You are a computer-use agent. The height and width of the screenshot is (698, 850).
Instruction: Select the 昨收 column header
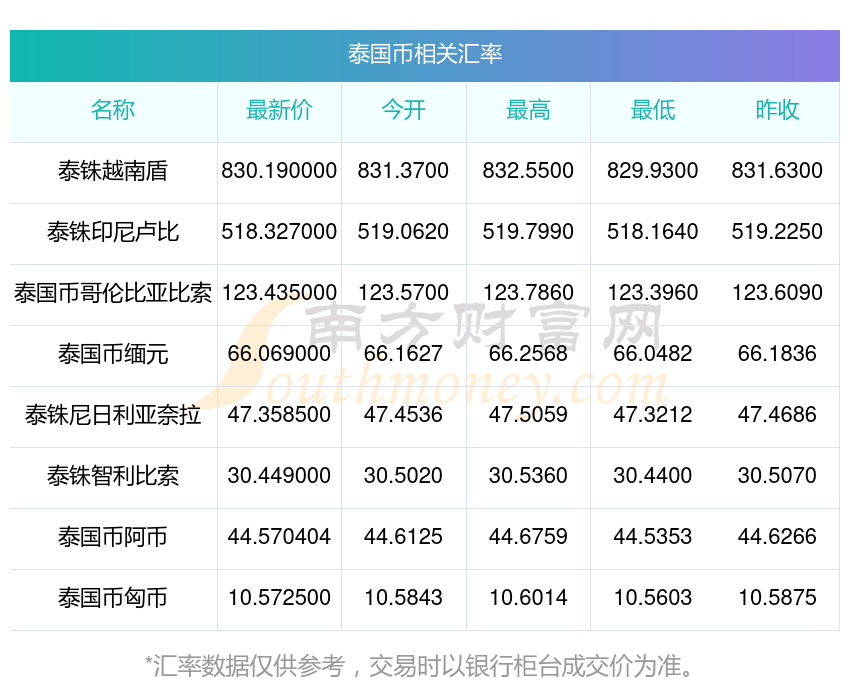(x=777, y=110)
